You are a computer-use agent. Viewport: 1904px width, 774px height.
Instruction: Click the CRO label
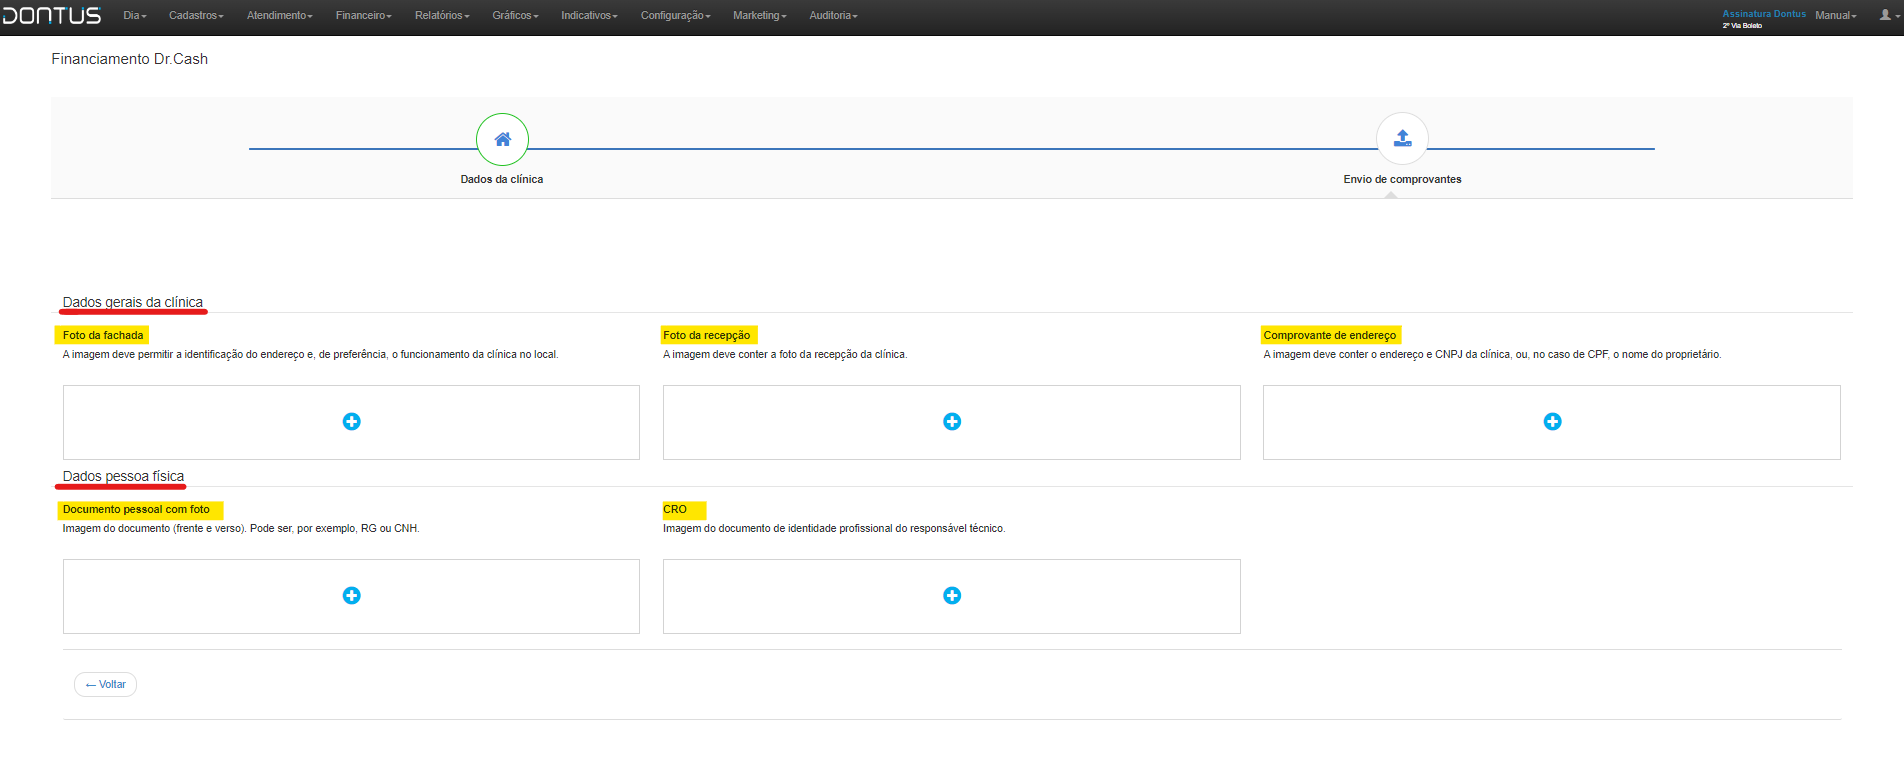tap(675, 509)
